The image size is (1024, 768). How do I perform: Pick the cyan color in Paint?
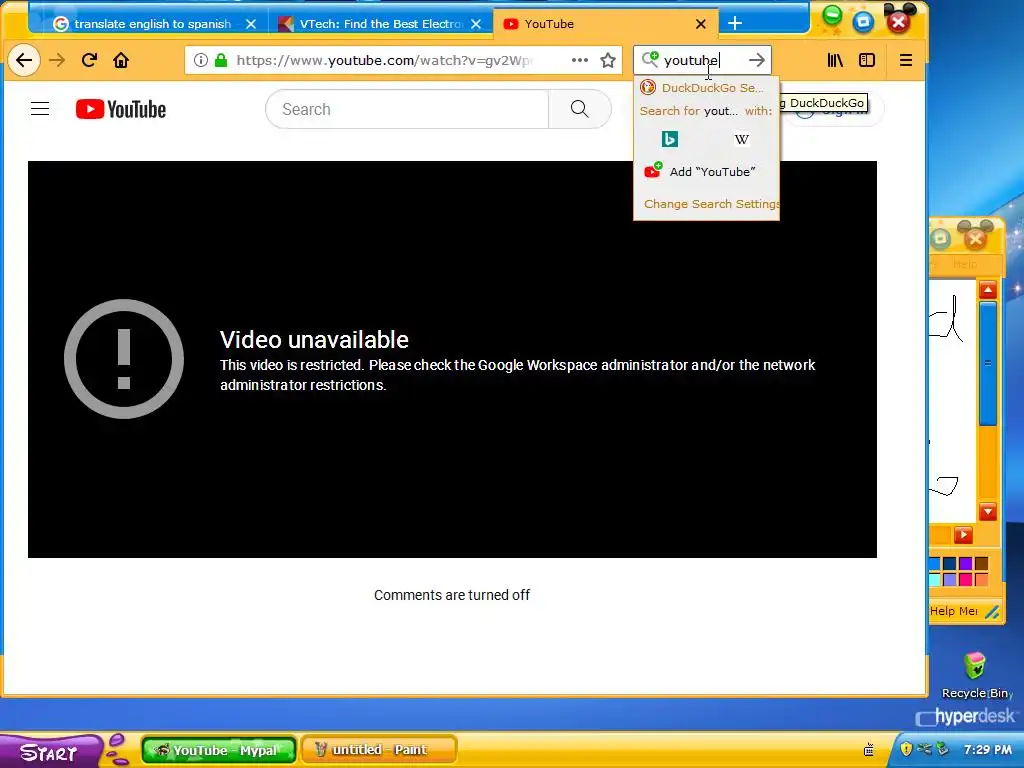point(935,579)
